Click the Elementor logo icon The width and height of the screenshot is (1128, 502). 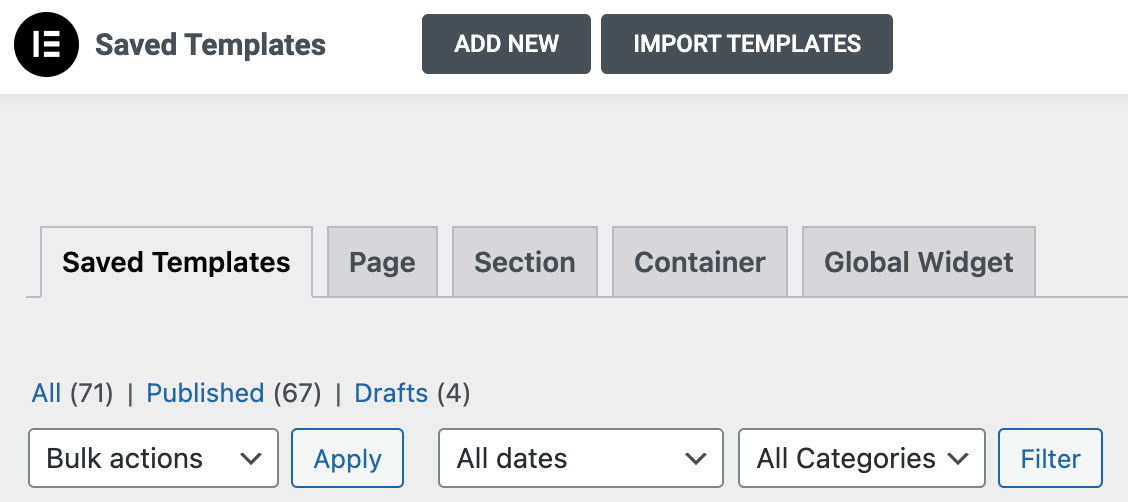pyautogui.click(x=46, y=44)
